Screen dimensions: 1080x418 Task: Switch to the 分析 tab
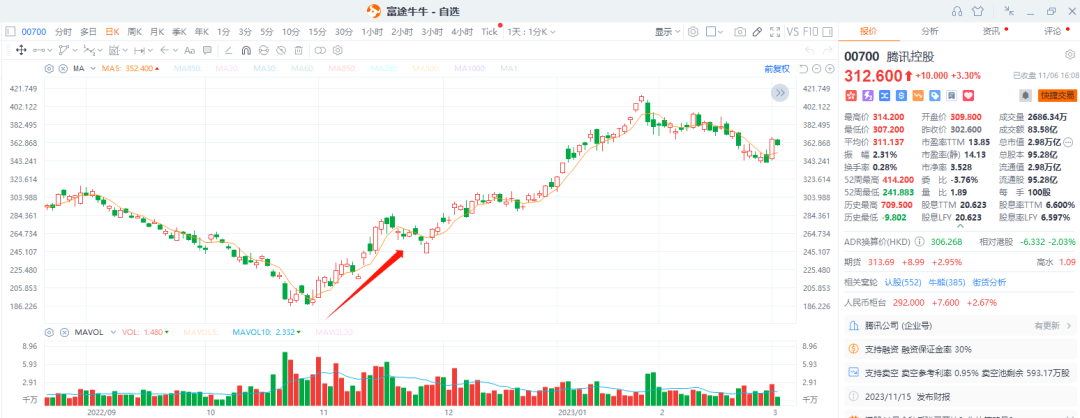[929, 32]
